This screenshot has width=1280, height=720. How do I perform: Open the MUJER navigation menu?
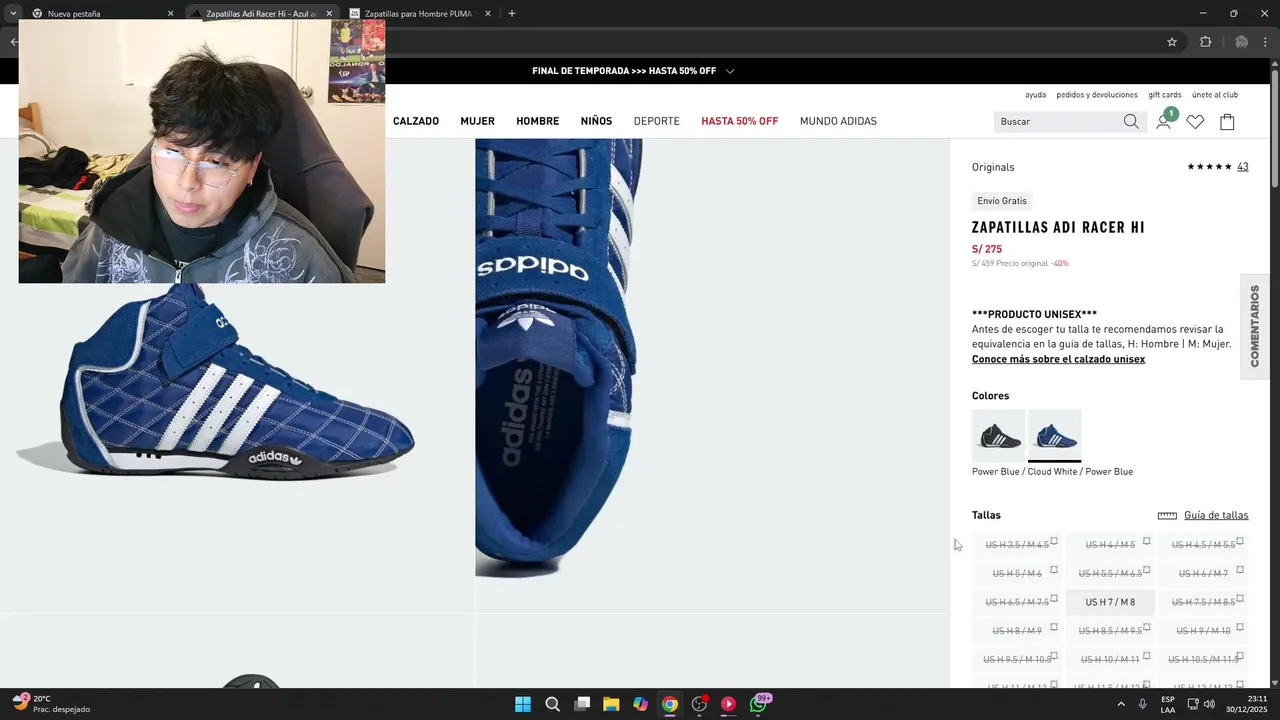[477, 121]
